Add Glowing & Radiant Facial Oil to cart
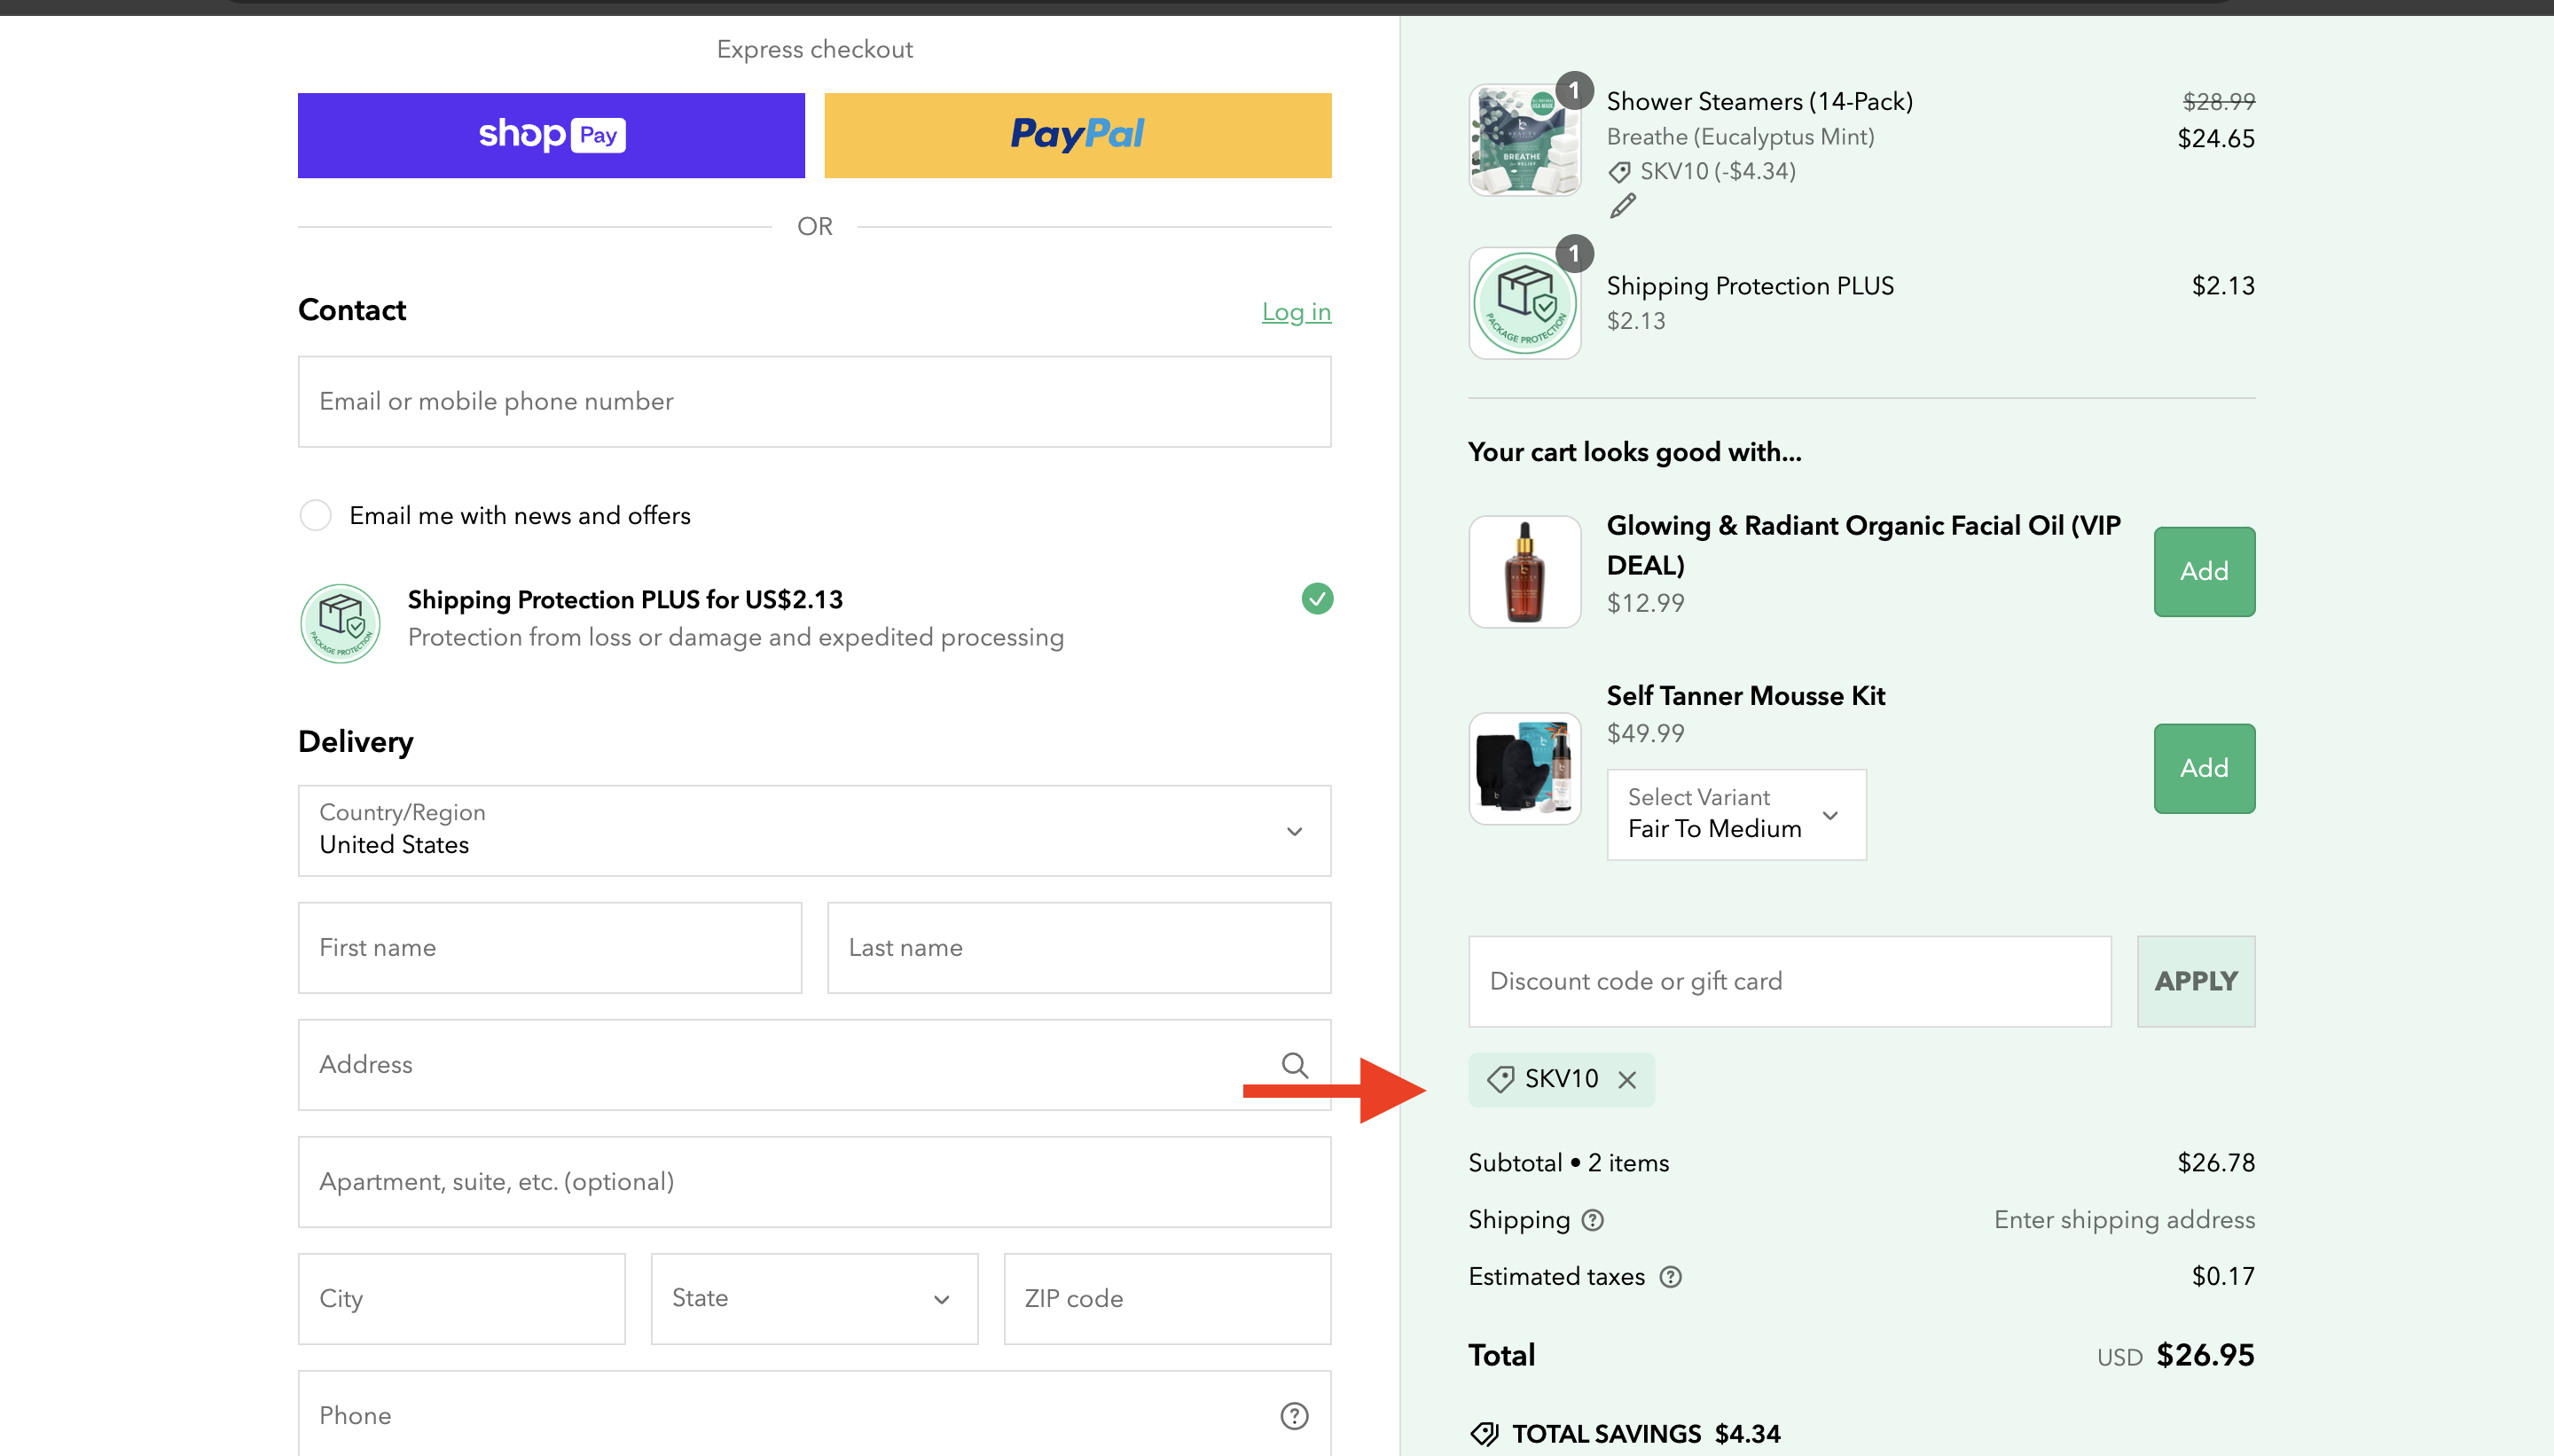2554x1456 pixels. (x=2203, y=571)
